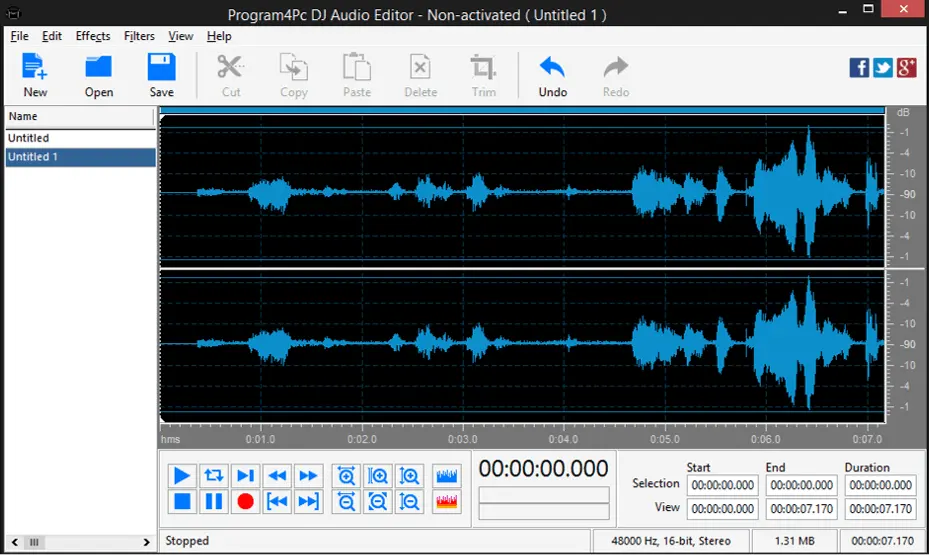Click the Name column header
Image resolution: width=929 pixels, height=555 pixels.
click(x=79, y=117)
